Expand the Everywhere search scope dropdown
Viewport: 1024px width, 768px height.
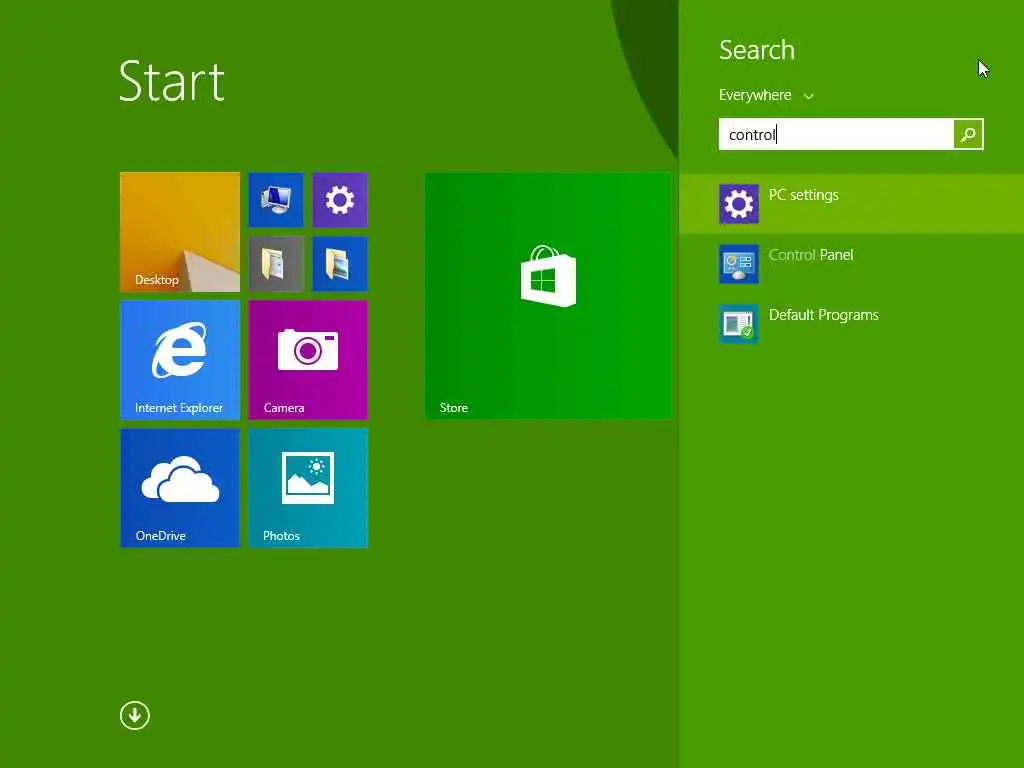[766, 95]
